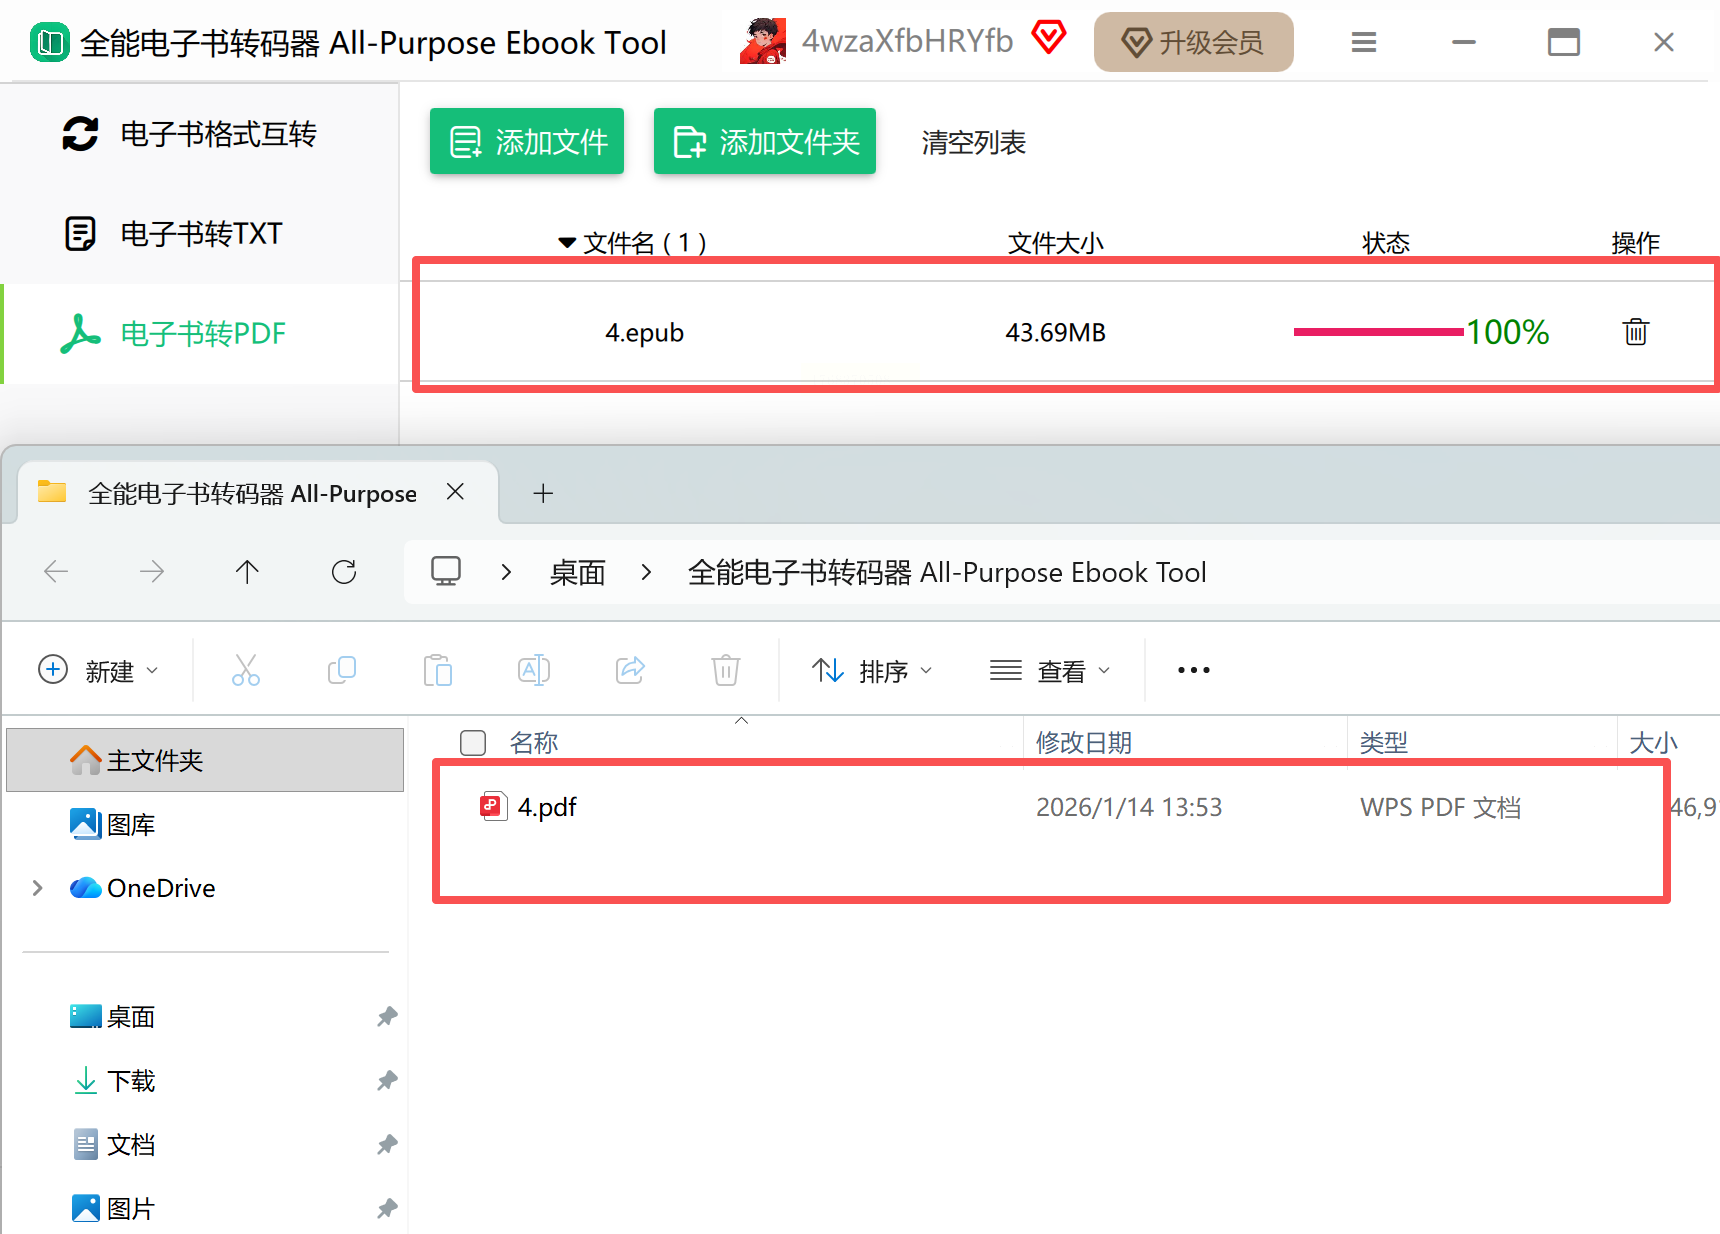Rename using the Explorer rename icon
The width and height of the screenshot is (1720, 1234).
(x=534, y=670)
